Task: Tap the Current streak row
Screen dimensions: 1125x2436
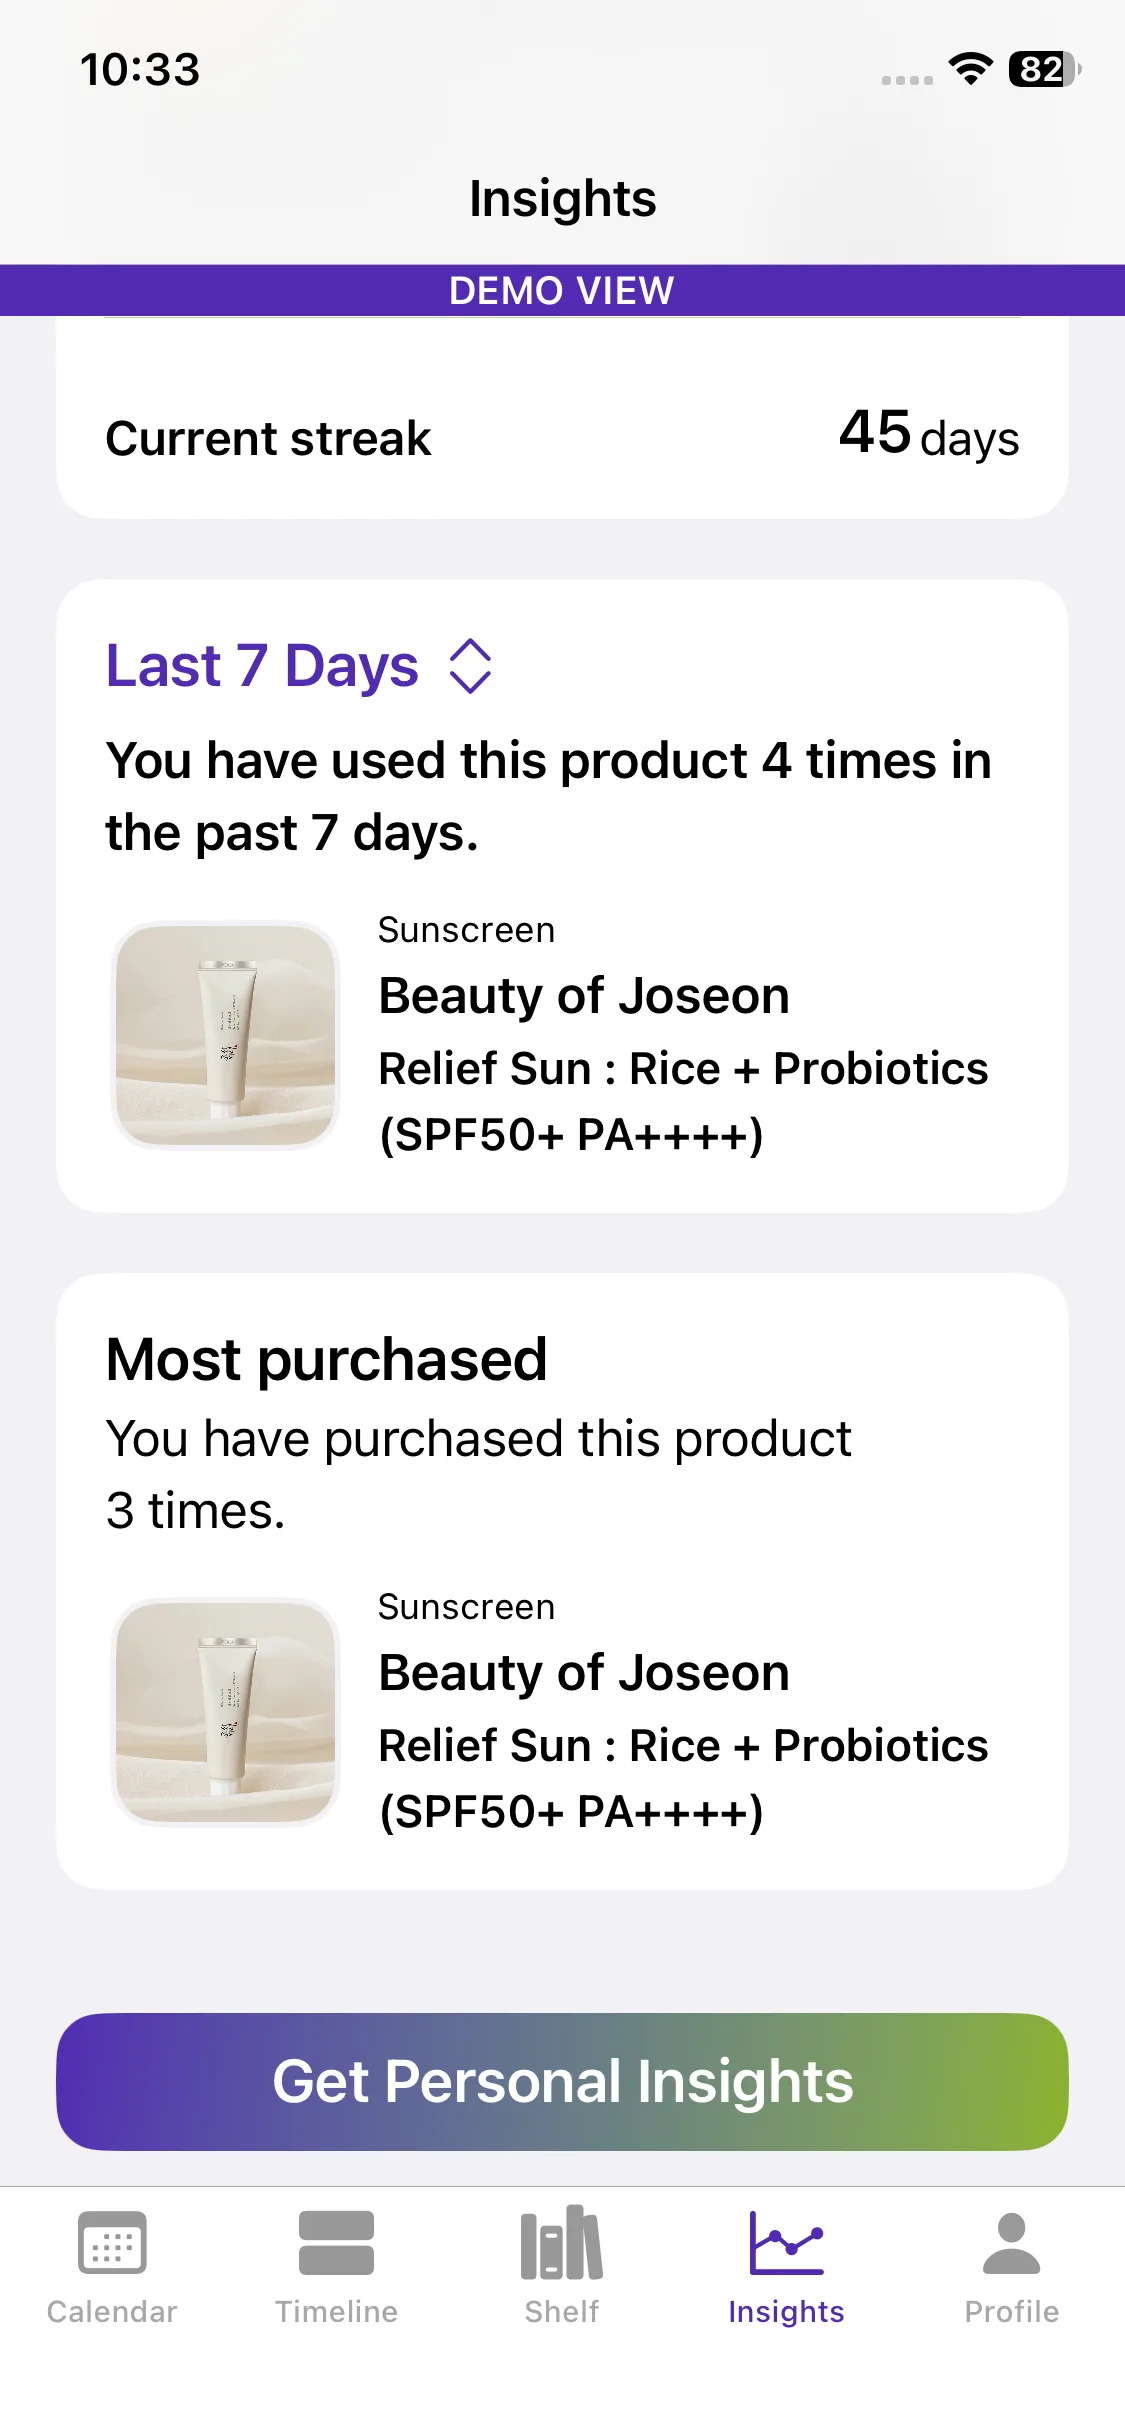Action: [x=269, y=439]
